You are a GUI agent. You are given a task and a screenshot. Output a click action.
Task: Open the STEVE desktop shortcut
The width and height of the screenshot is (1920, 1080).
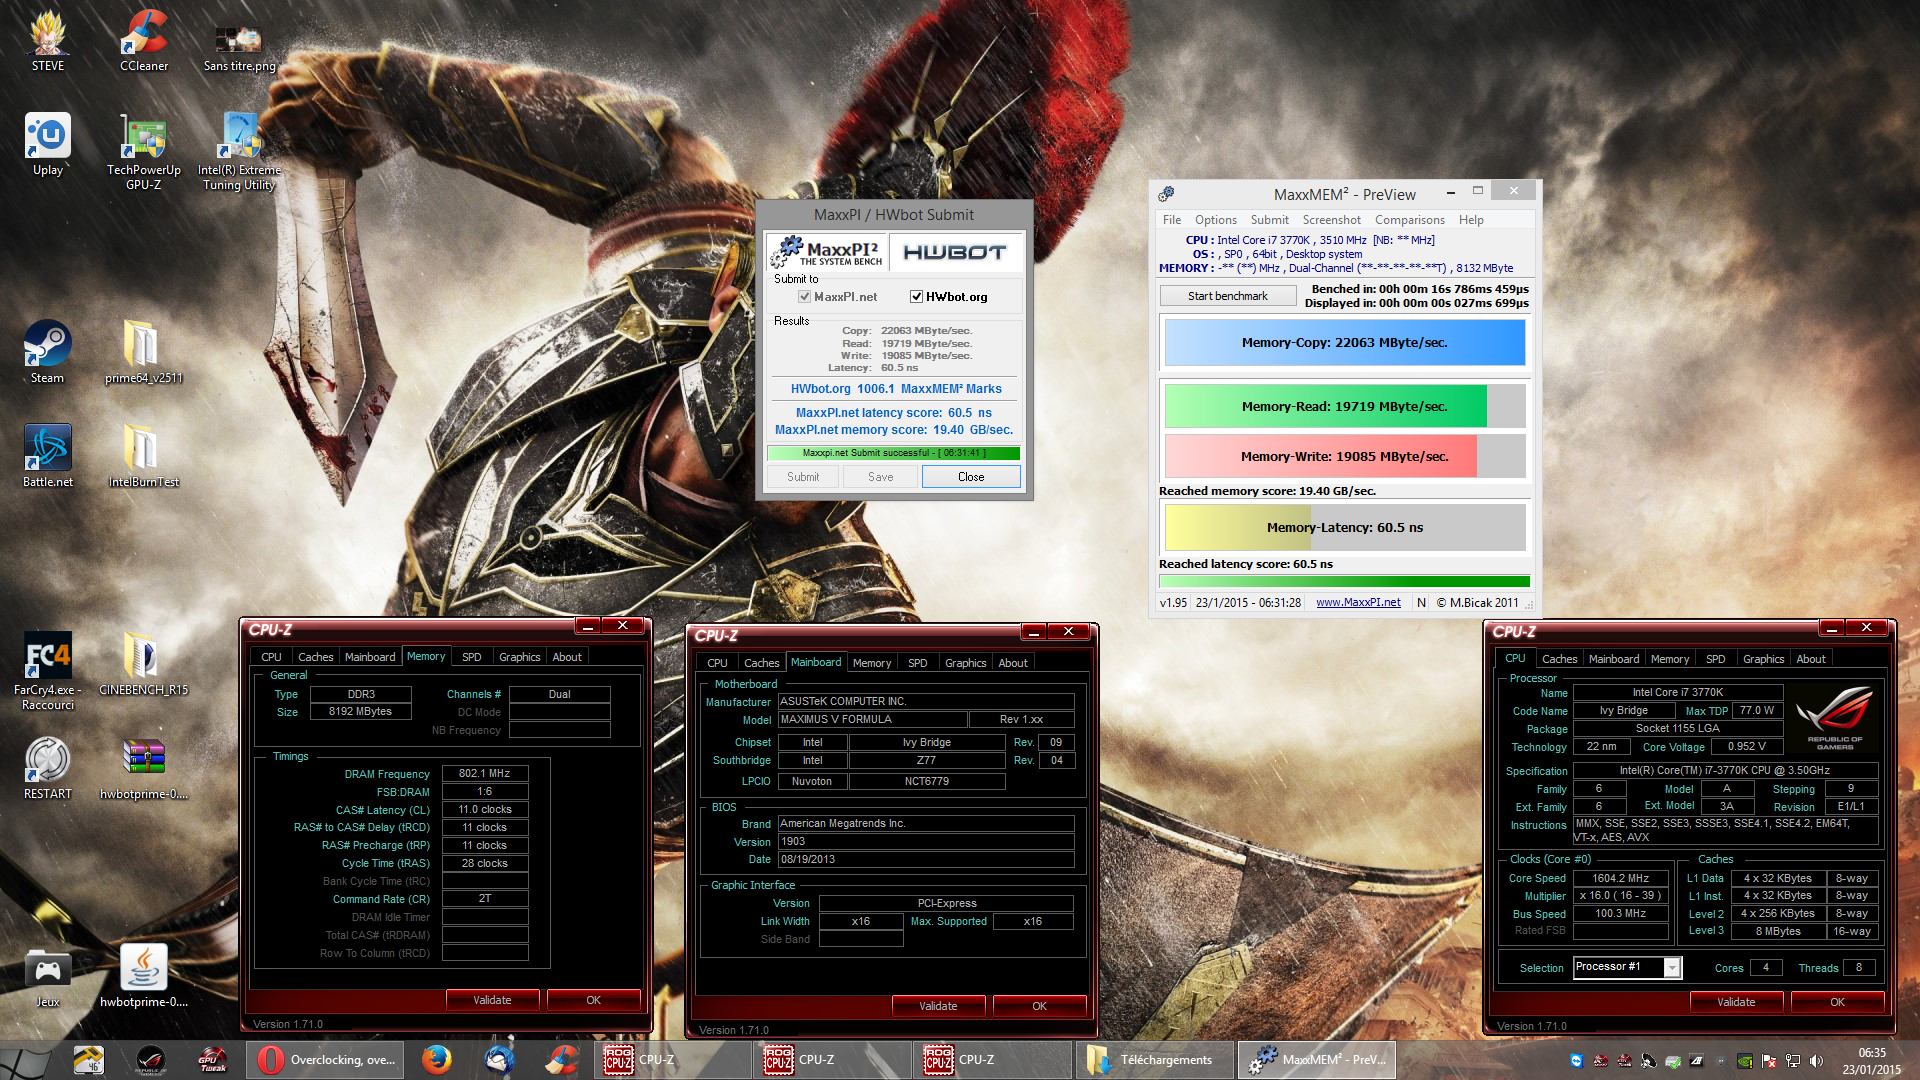[48, 40]
